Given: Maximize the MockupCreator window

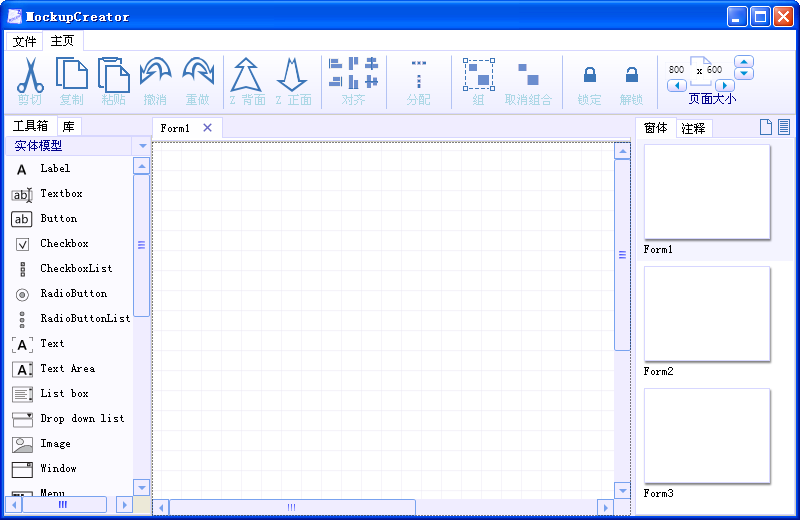Looking at the screenshot, I should point(760,17).
